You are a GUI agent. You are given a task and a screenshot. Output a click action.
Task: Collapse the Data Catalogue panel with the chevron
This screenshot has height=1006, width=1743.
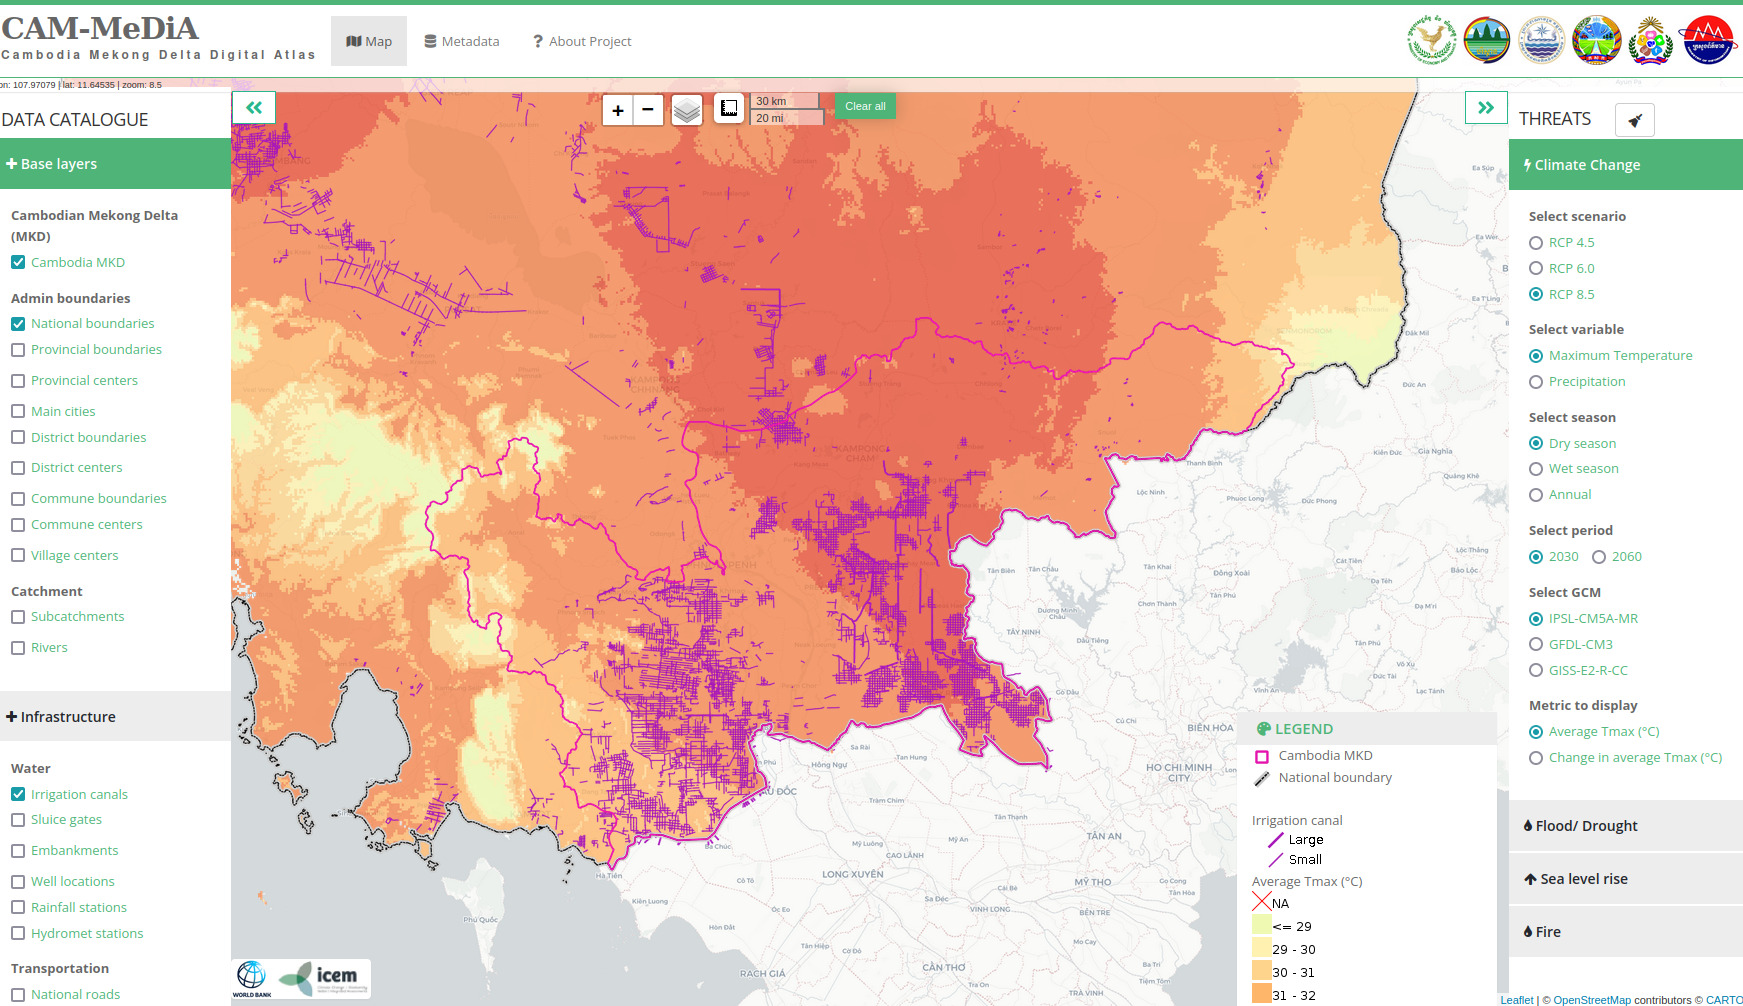pyautogui.click(x=254, y=106)
